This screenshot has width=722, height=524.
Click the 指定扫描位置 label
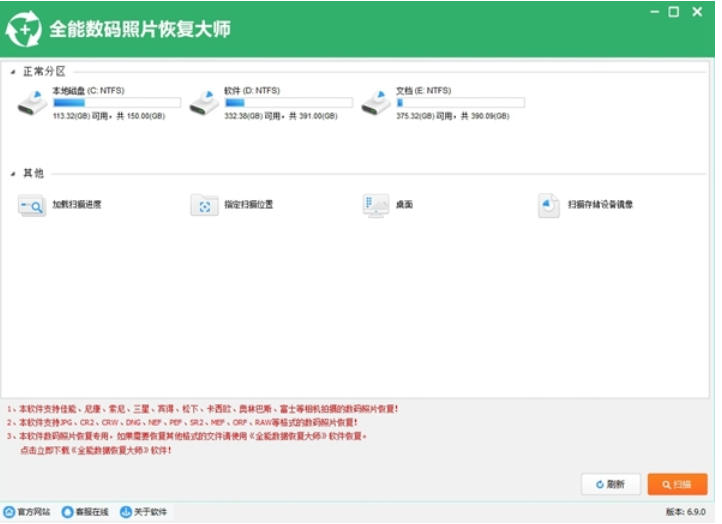pos(249,204)
